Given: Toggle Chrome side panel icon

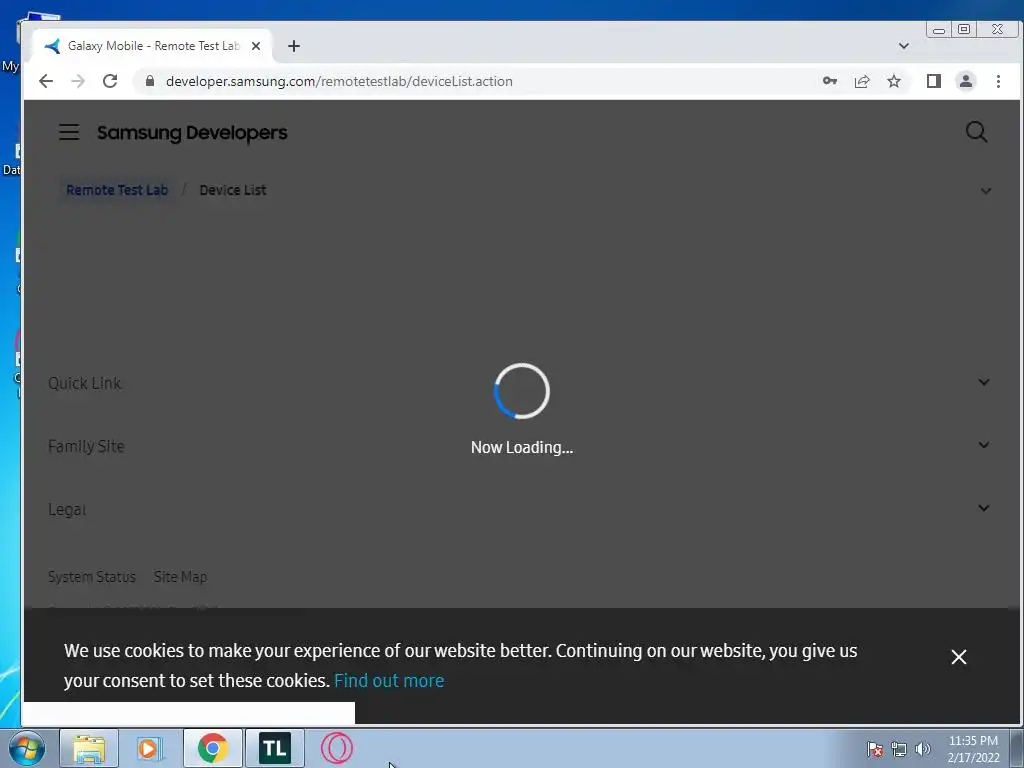Looking at the screenshot, I should (x=934, y=81).
